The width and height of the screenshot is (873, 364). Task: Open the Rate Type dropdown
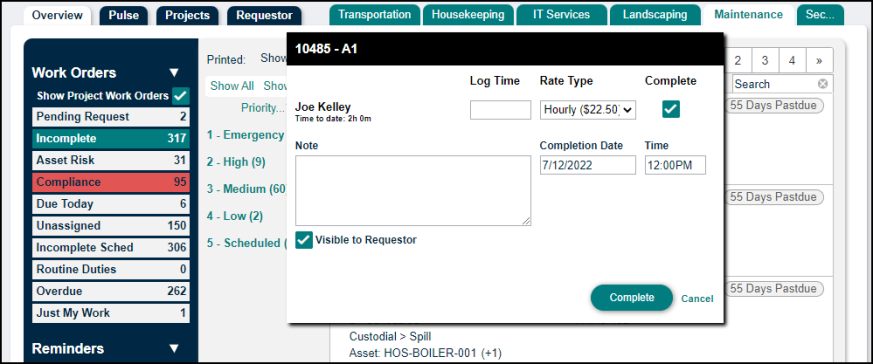pos(587,110)
